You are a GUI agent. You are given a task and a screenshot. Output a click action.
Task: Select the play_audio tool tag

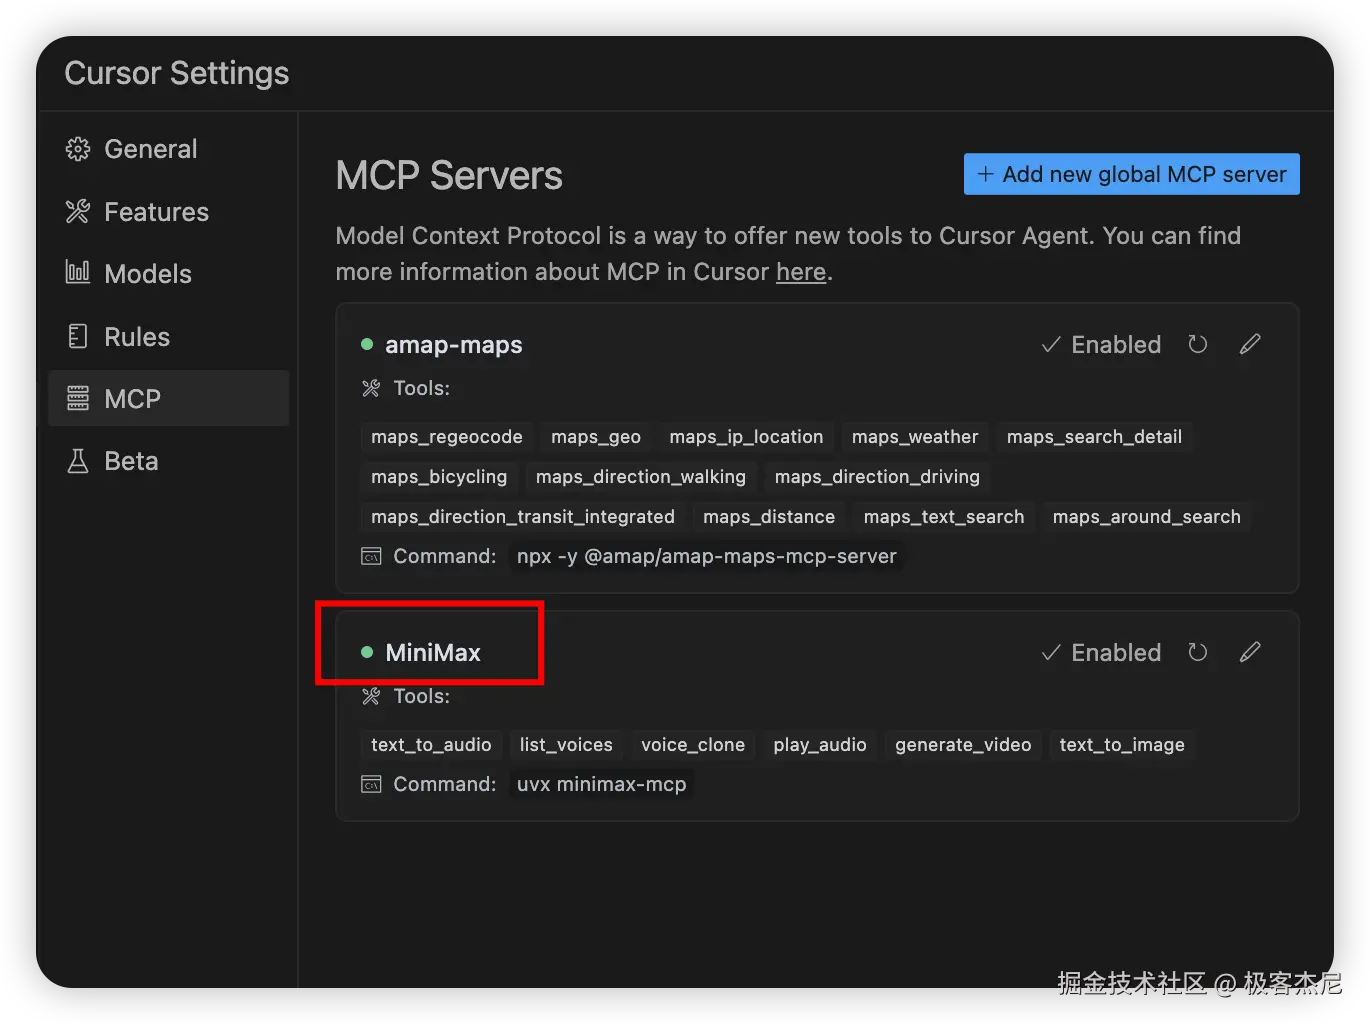click(x=820, y=745)
